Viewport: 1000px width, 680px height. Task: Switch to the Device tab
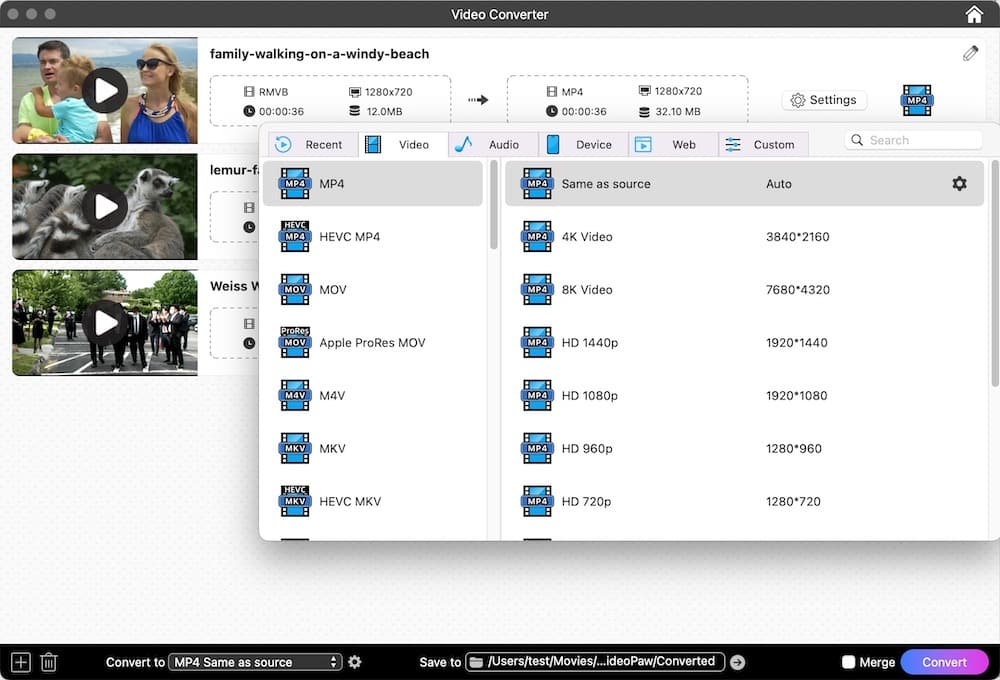(582, 145)
